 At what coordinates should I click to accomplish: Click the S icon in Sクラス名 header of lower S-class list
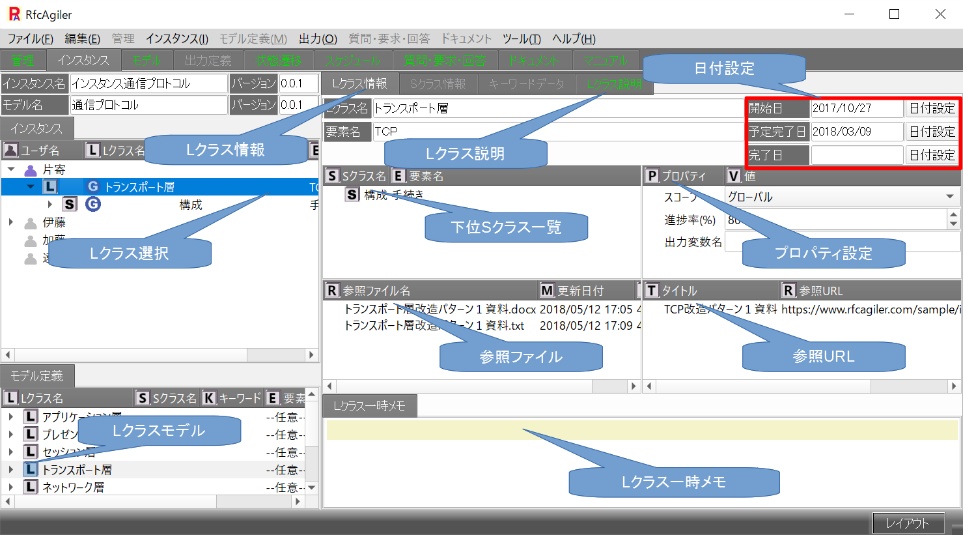332,176
